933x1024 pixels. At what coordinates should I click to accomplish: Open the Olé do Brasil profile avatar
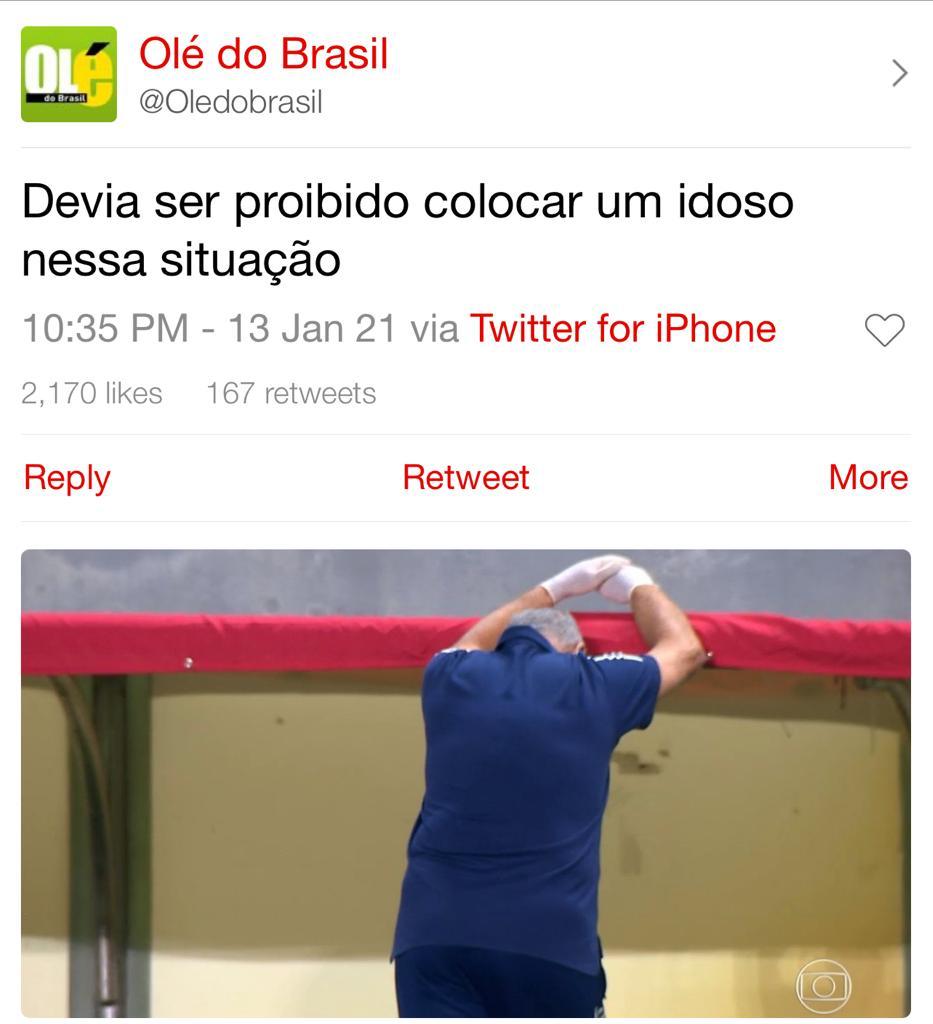(69, 74)
